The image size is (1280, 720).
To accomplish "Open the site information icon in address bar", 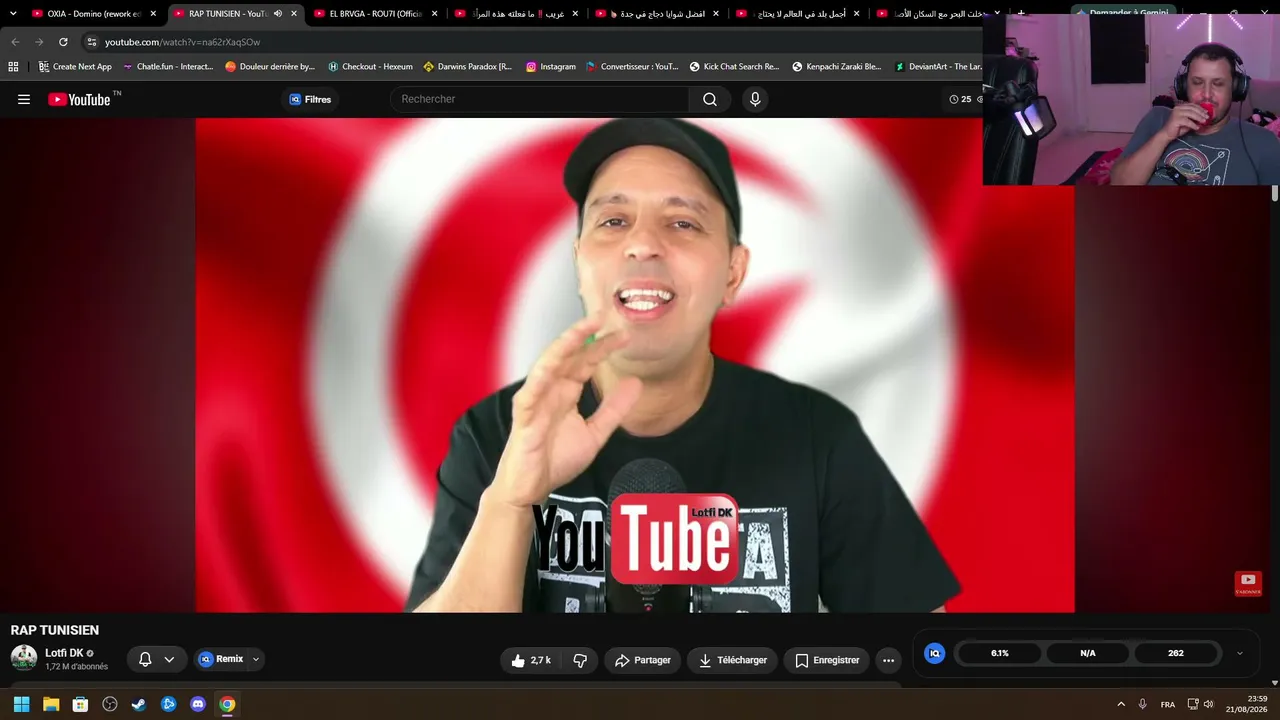I will 92,42.
